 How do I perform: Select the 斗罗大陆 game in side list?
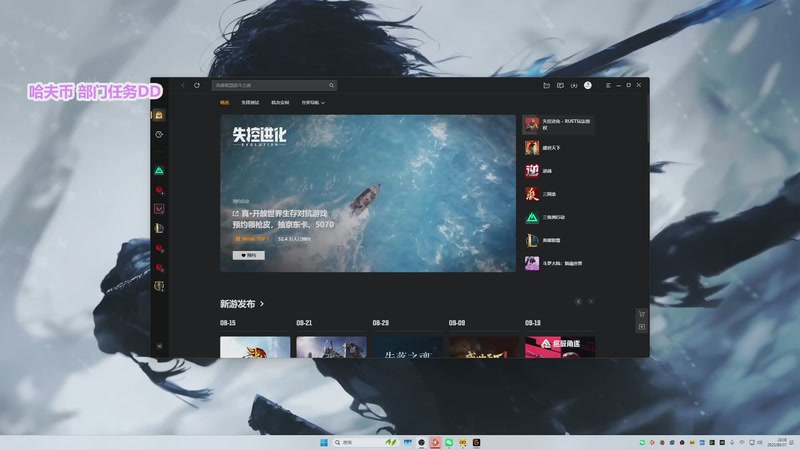click(x=558, y=263)
